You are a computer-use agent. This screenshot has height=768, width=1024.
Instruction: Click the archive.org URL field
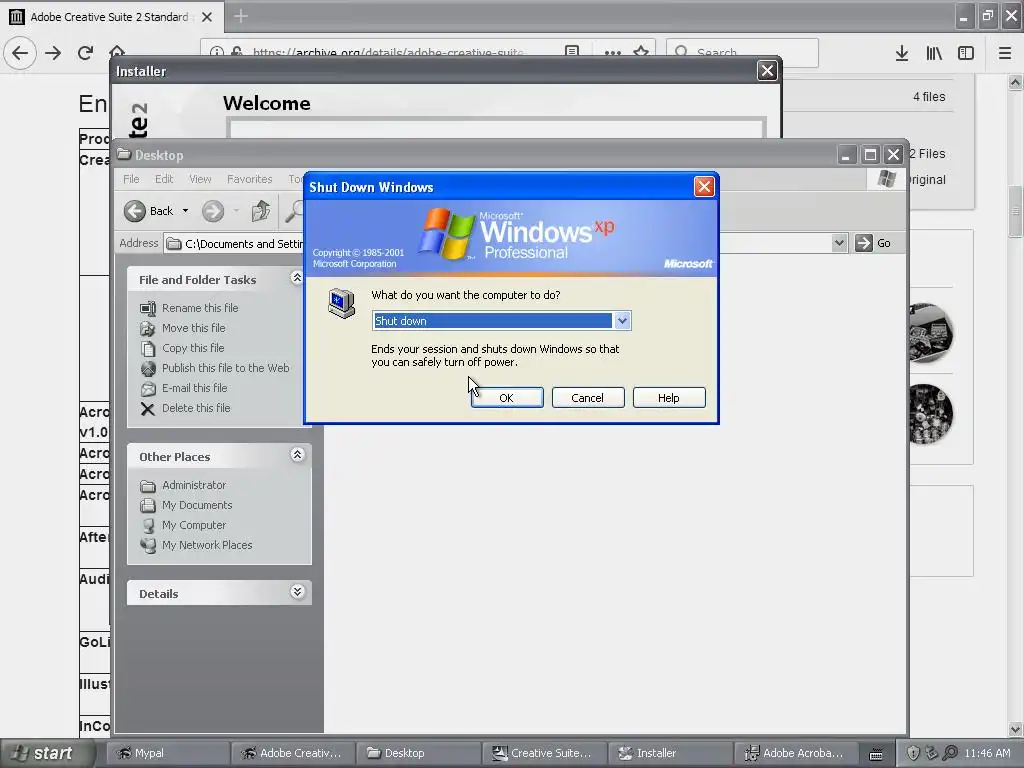tap(388, 52)
